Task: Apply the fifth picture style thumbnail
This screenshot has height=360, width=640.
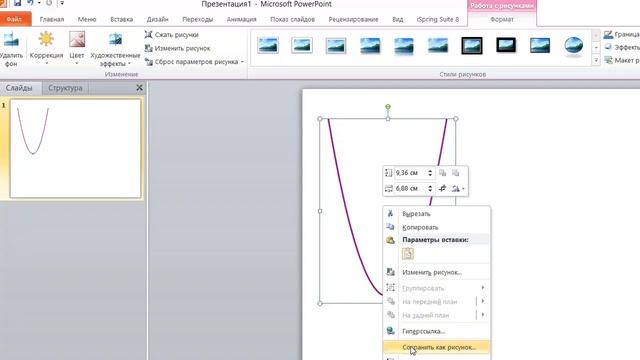Action: 404,45
